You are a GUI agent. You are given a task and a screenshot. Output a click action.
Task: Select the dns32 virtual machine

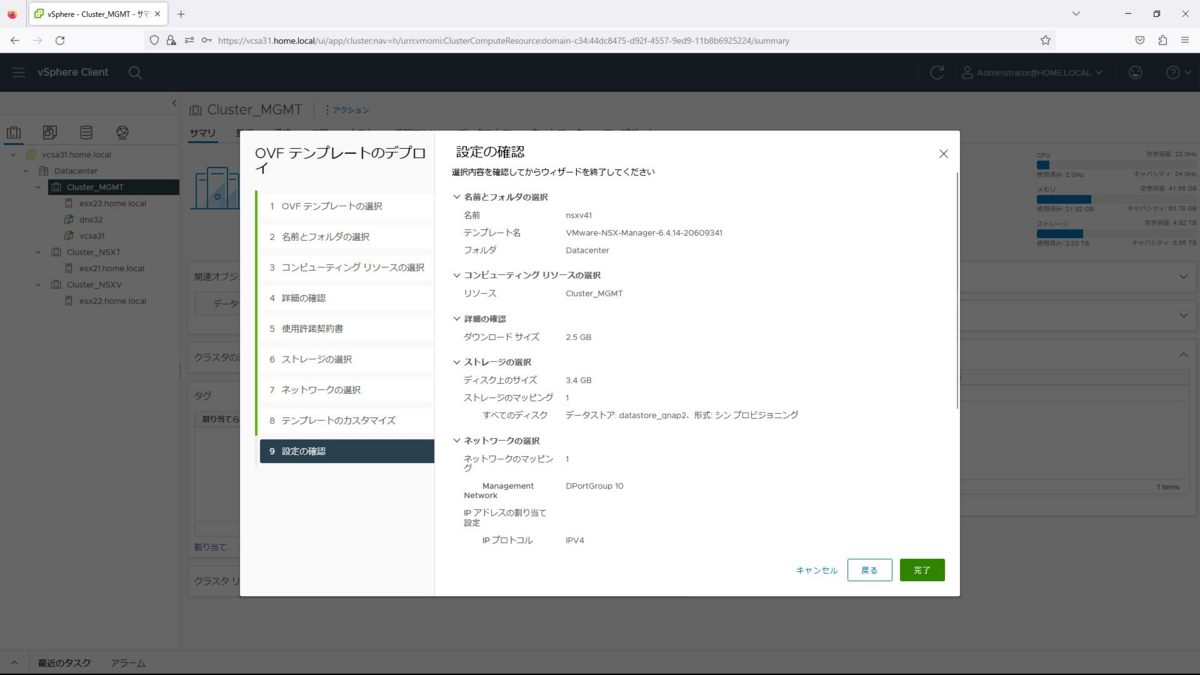point(90,219)
